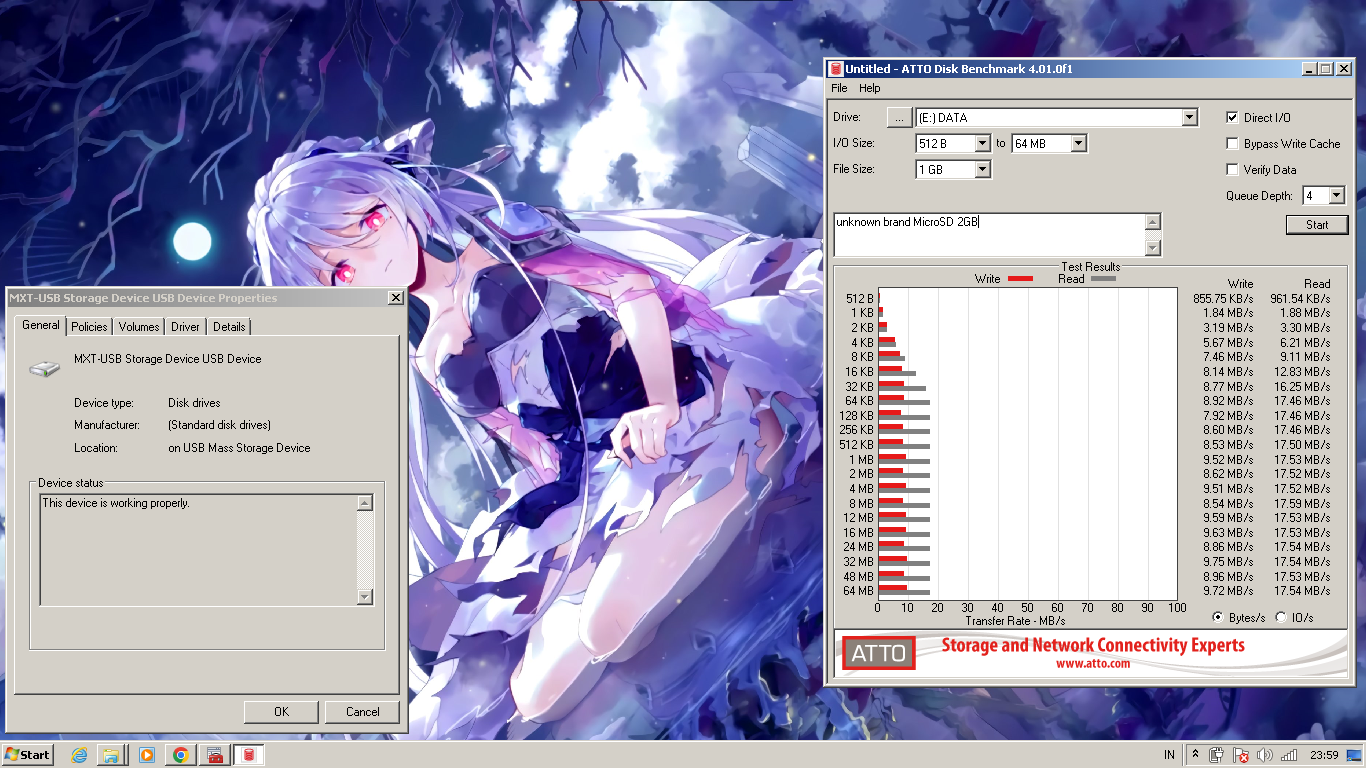Switch to the Volumes tab

click(139, 327)
